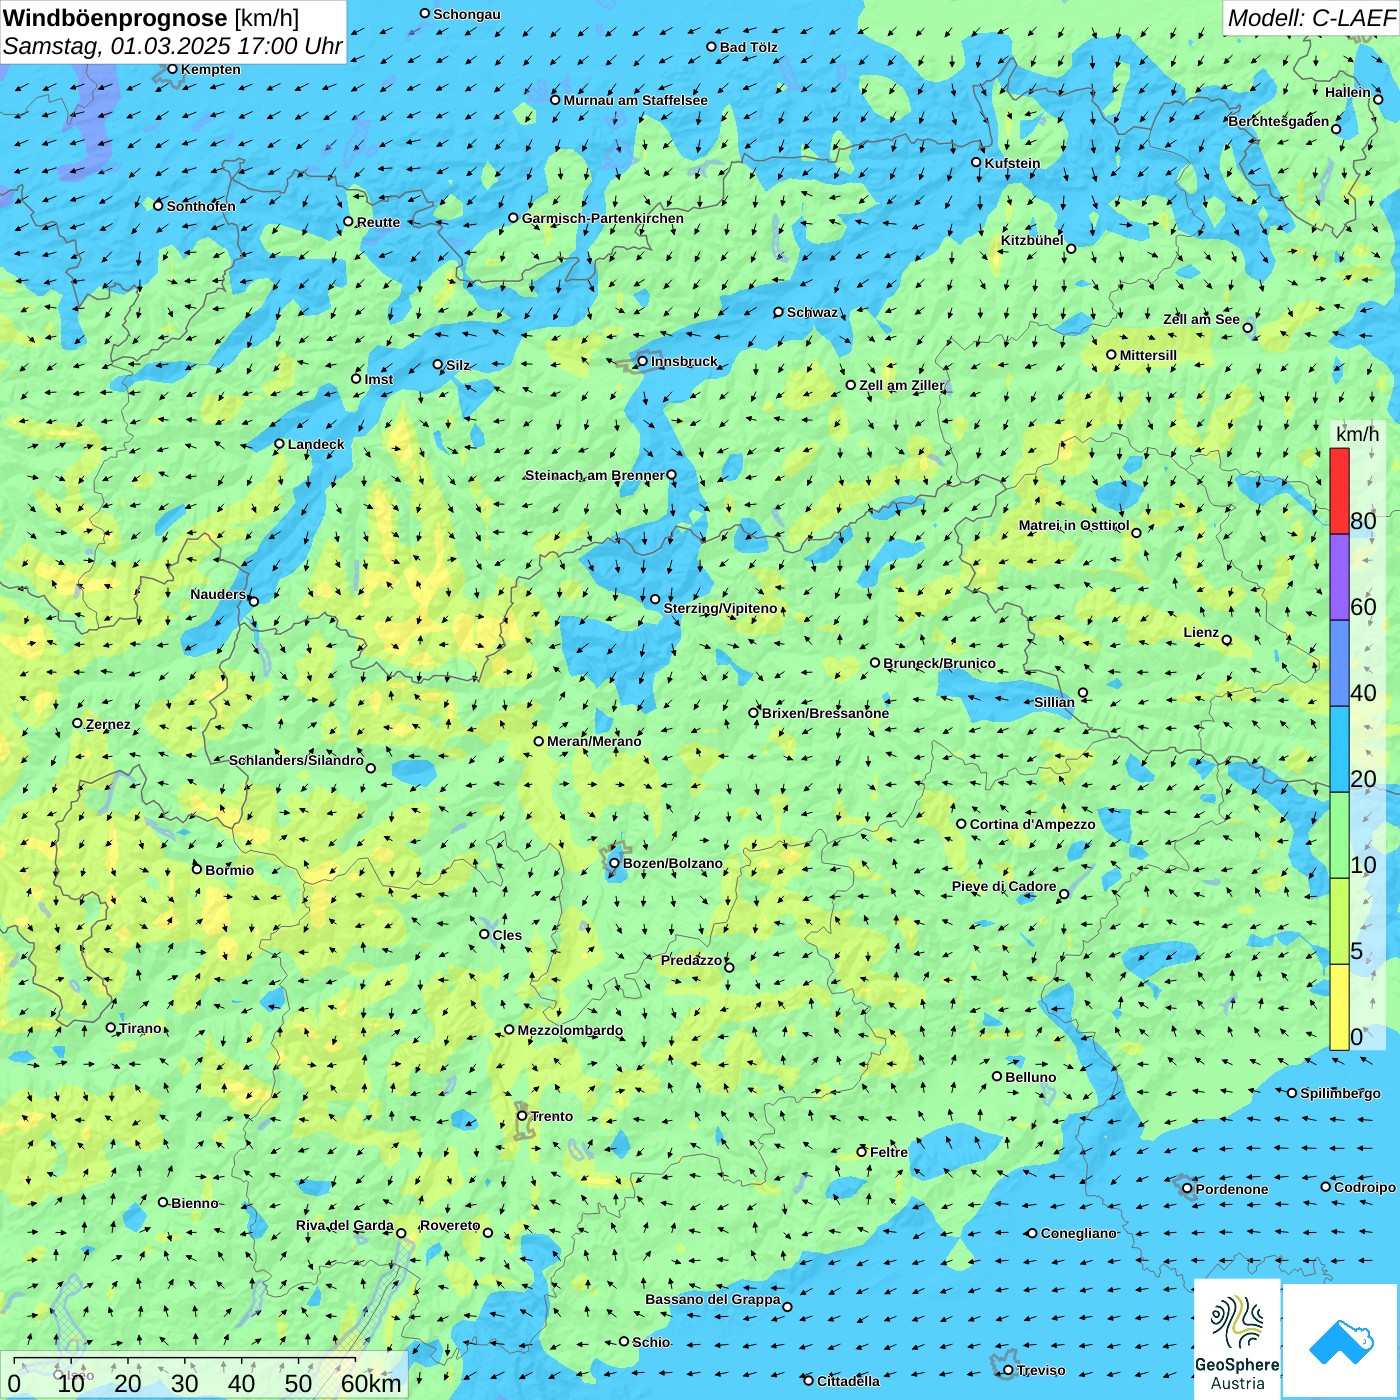Screen dimensions: 1400x1400
Task: Click the yellow 0-5 km/h legend color
Action: (1339, 1007)
